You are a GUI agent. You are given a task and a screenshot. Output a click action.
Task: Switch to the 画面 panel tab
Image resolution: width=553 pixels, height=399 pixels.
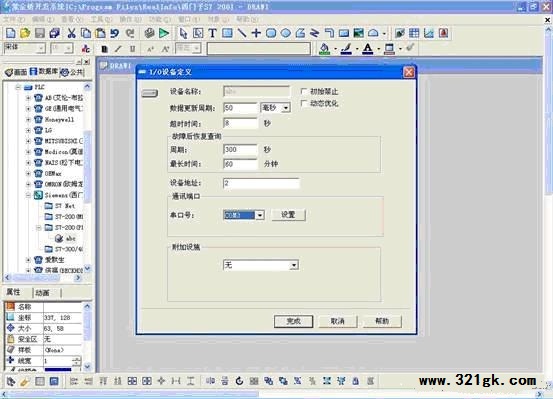[x=17, y=72]
